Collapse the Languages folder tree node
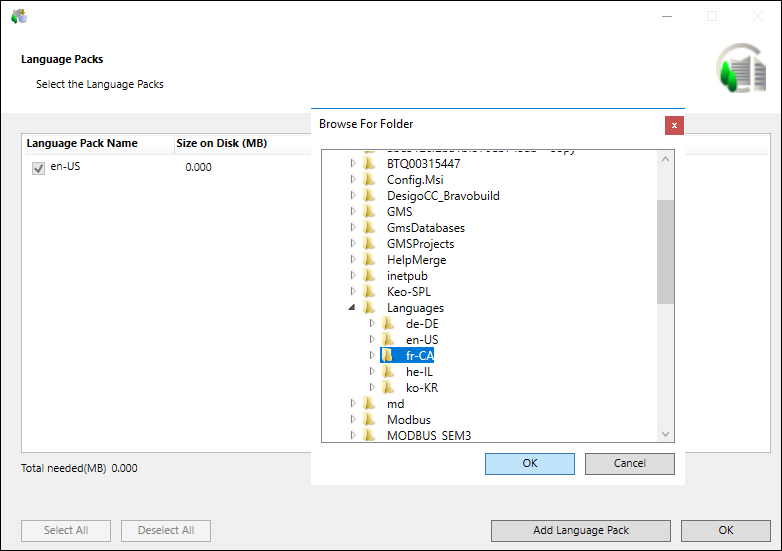The image size is (782, 551). pos(352,308)
